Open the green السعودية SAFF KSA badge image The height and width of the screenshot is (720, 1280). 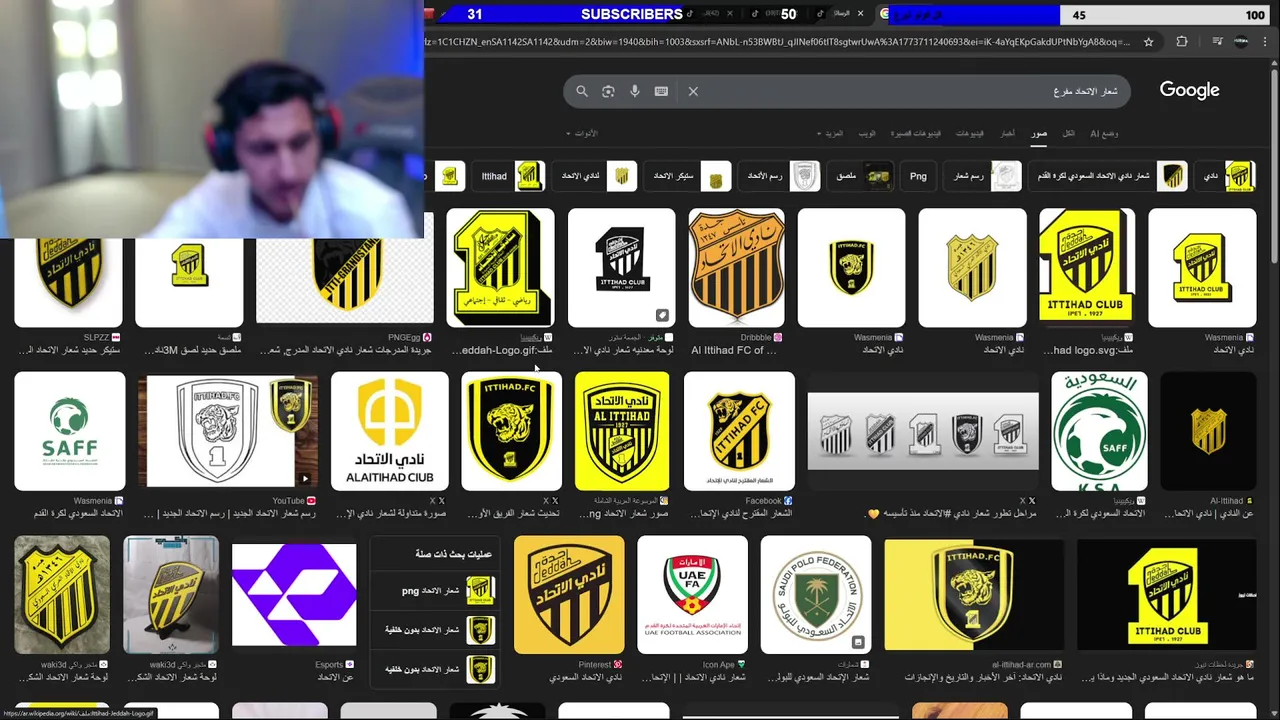[1100, 431]
